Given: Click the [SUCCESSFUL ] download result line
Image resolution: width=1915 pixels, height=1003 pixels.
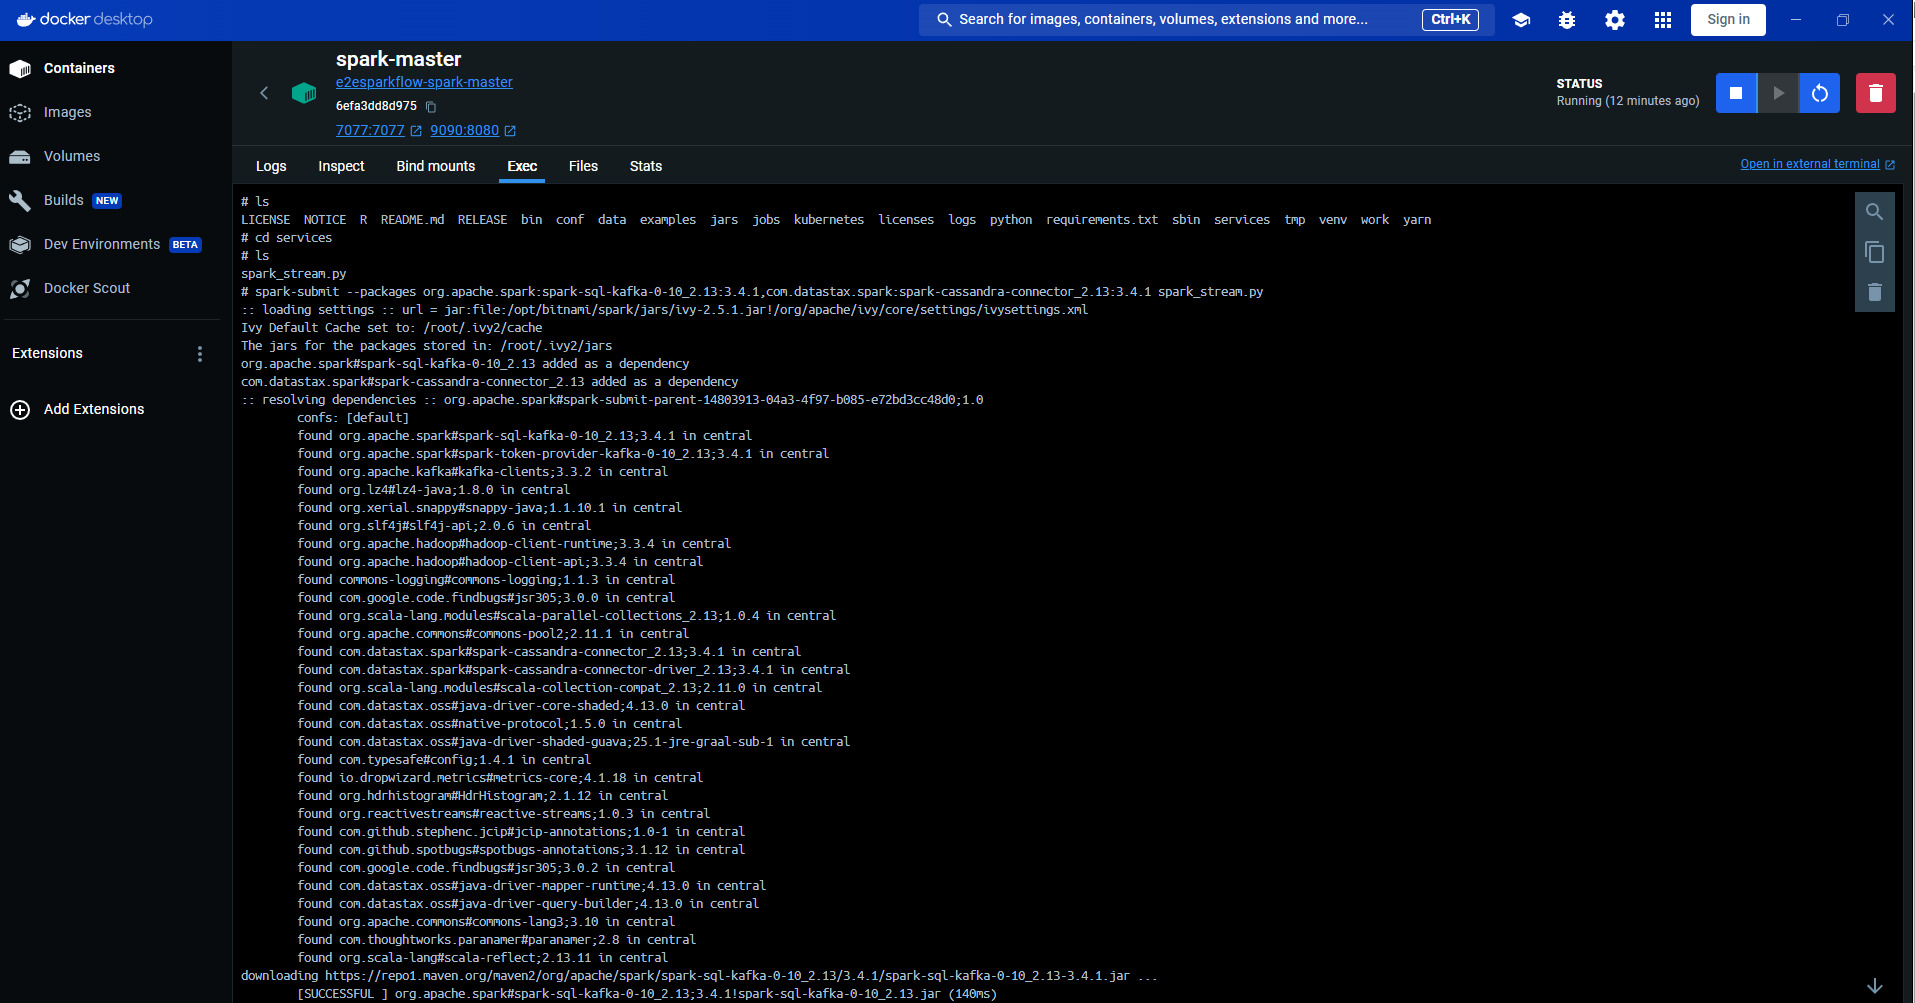Looking at the screenshot, I should (x=647, y=994).
